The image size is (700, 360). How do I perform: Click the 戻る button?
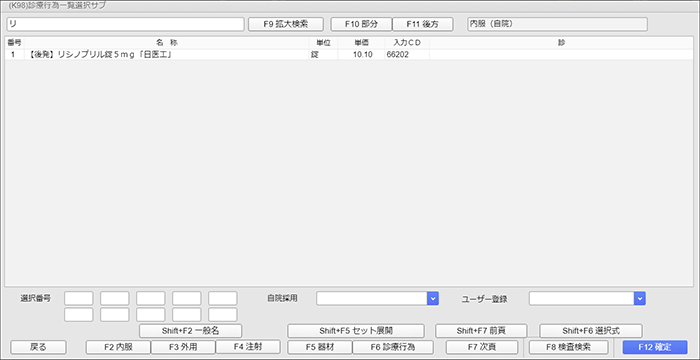coord(38,347)
